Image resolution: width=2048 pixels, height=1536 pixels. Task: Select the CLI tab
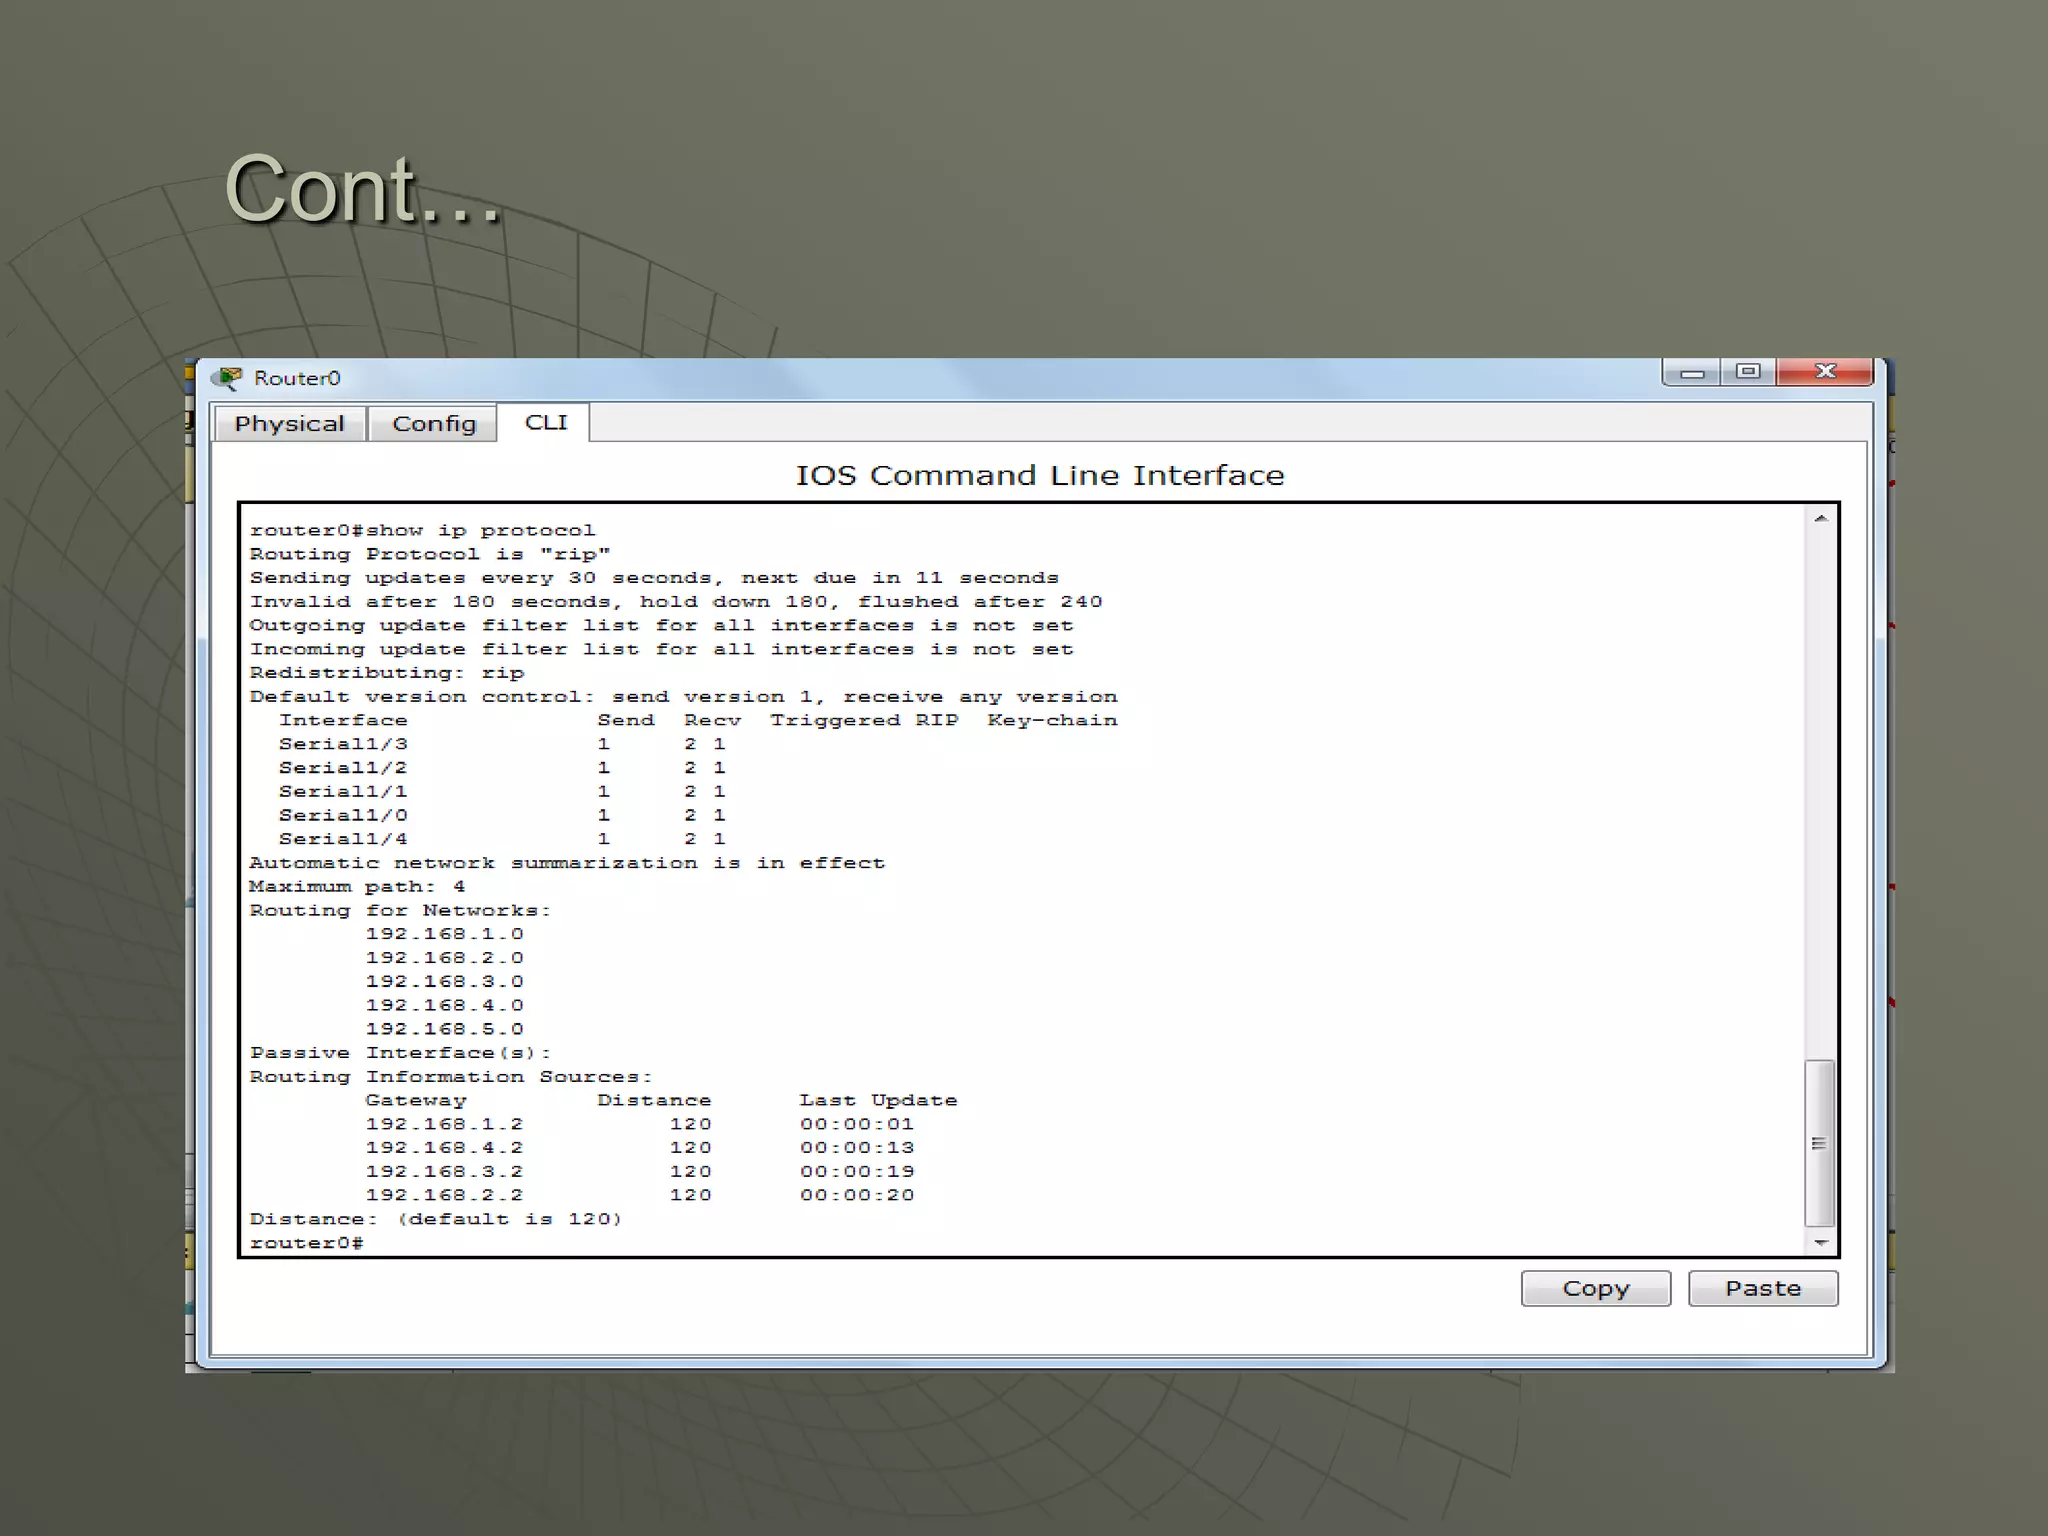(546, 423)
